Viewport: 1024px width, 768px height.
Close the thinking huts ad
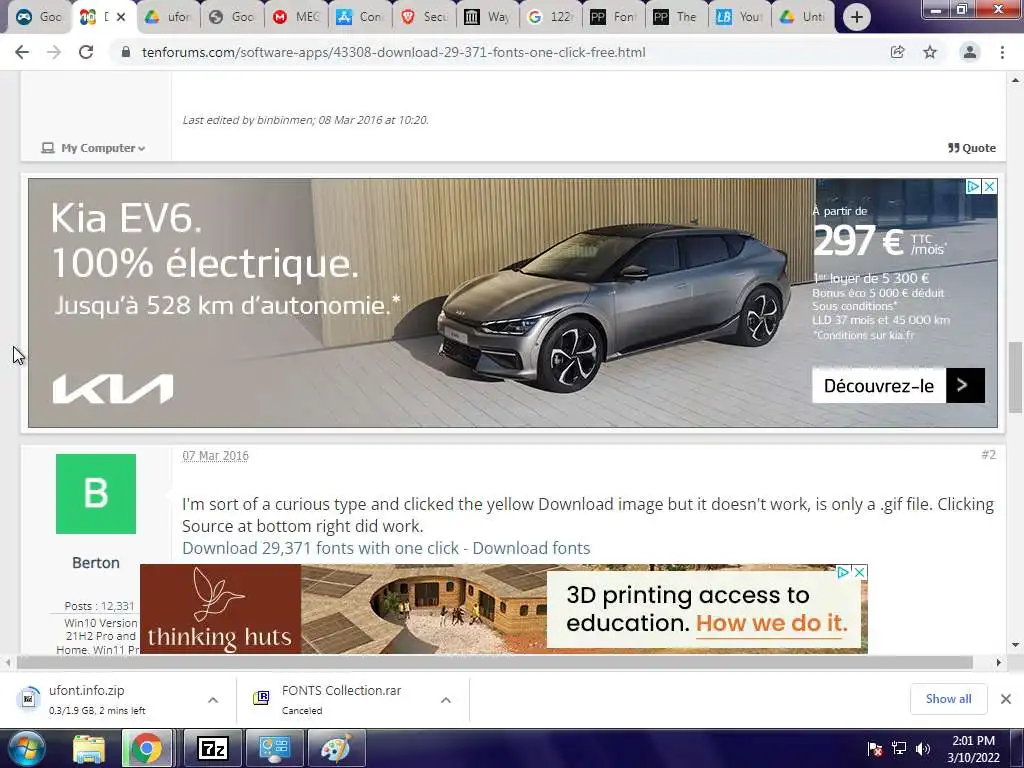(860, 572)
